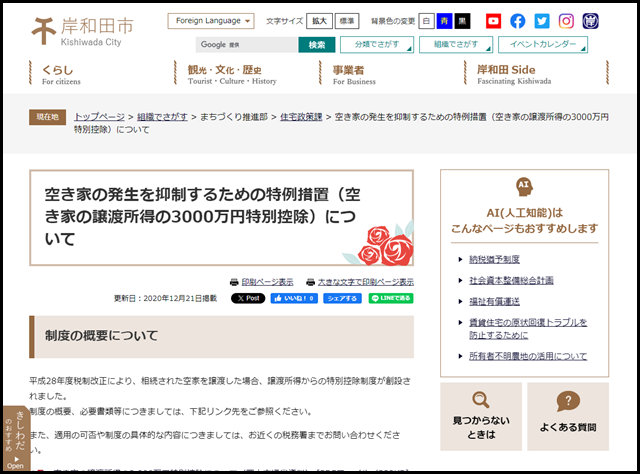Click printer icon beside 大きな文字で印刷ページ表示
Image resolution: width=640 pixels, height=474 pixels.
tap(310, 282)
